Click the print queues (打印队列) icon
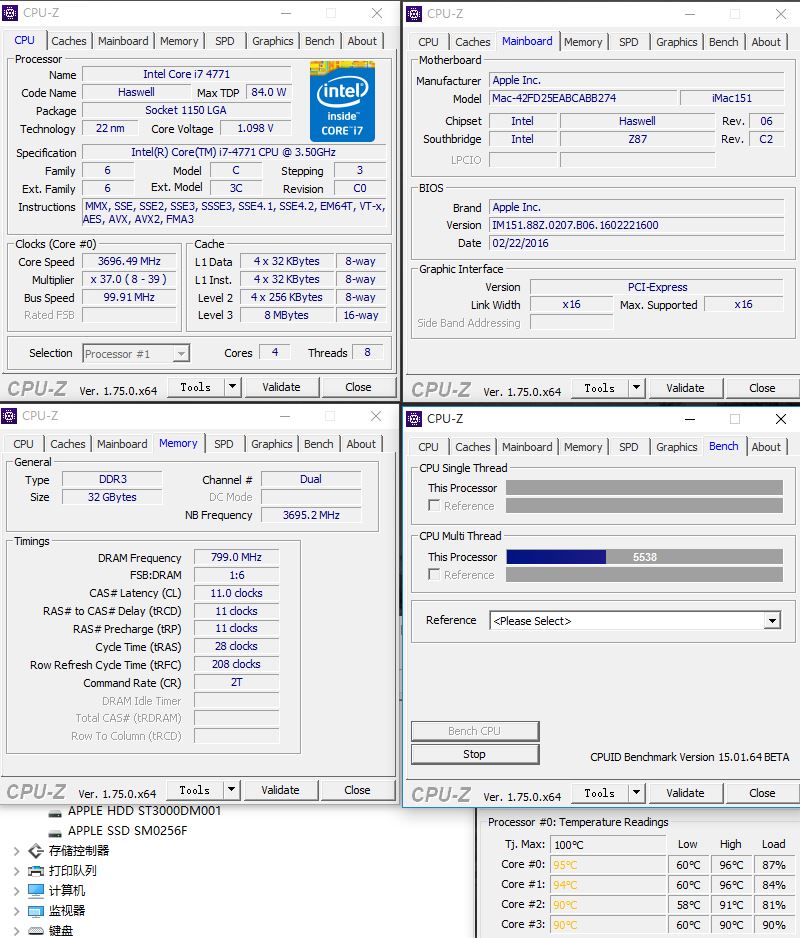Screen dimensions: 800x938 coord(36,871)
